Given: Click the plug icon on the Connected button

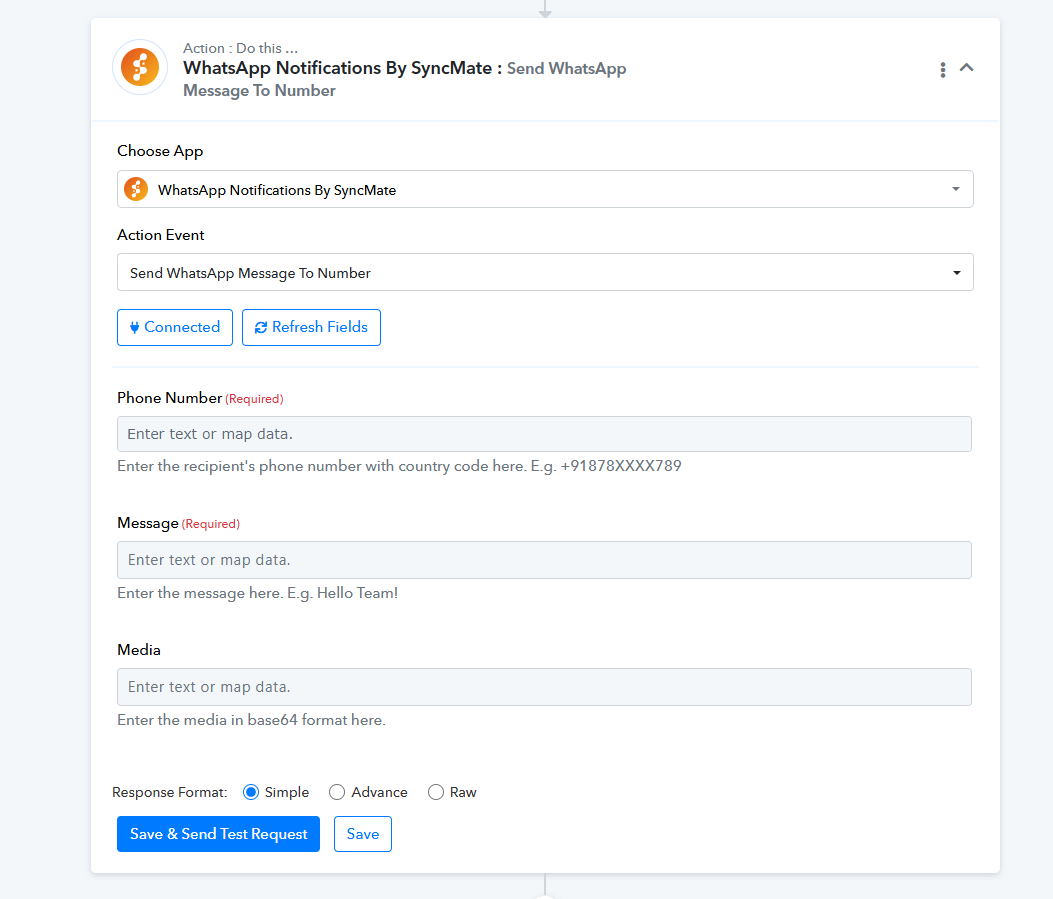Looking at the screenshot, I should point(134,327).
